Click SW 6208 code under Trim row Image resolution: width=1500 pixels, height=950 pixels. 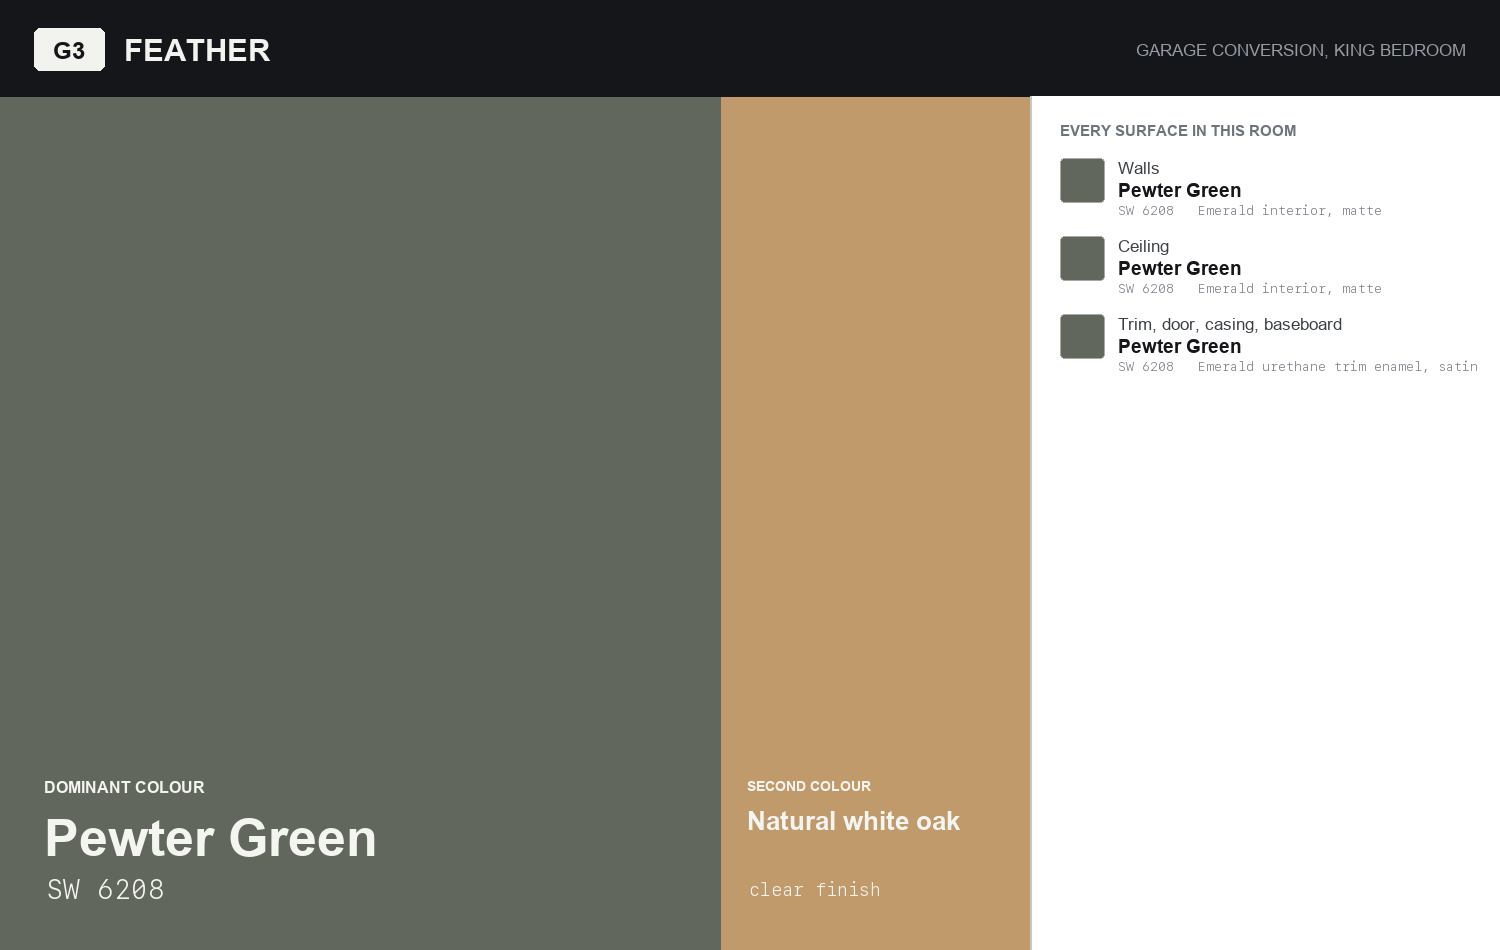tap(1146, 367)
